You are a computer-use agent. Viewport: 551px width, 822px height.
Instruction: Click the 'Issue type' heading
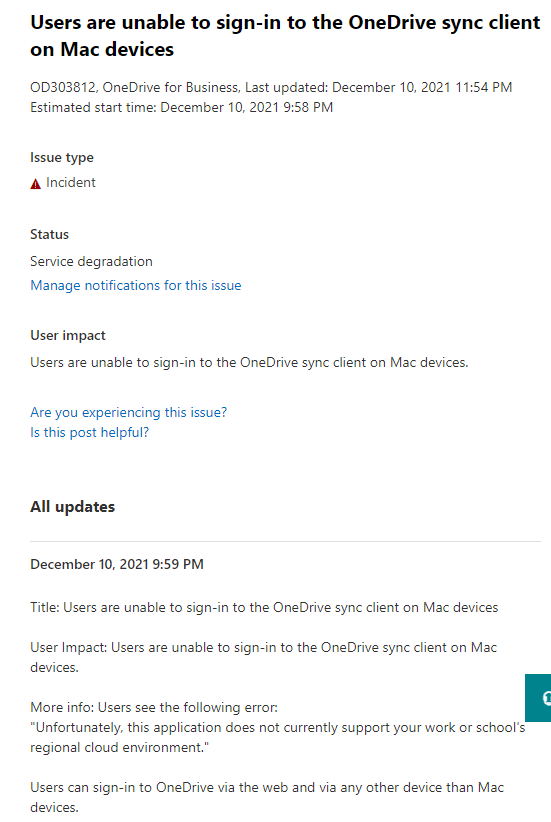click(x=62, y=157)
